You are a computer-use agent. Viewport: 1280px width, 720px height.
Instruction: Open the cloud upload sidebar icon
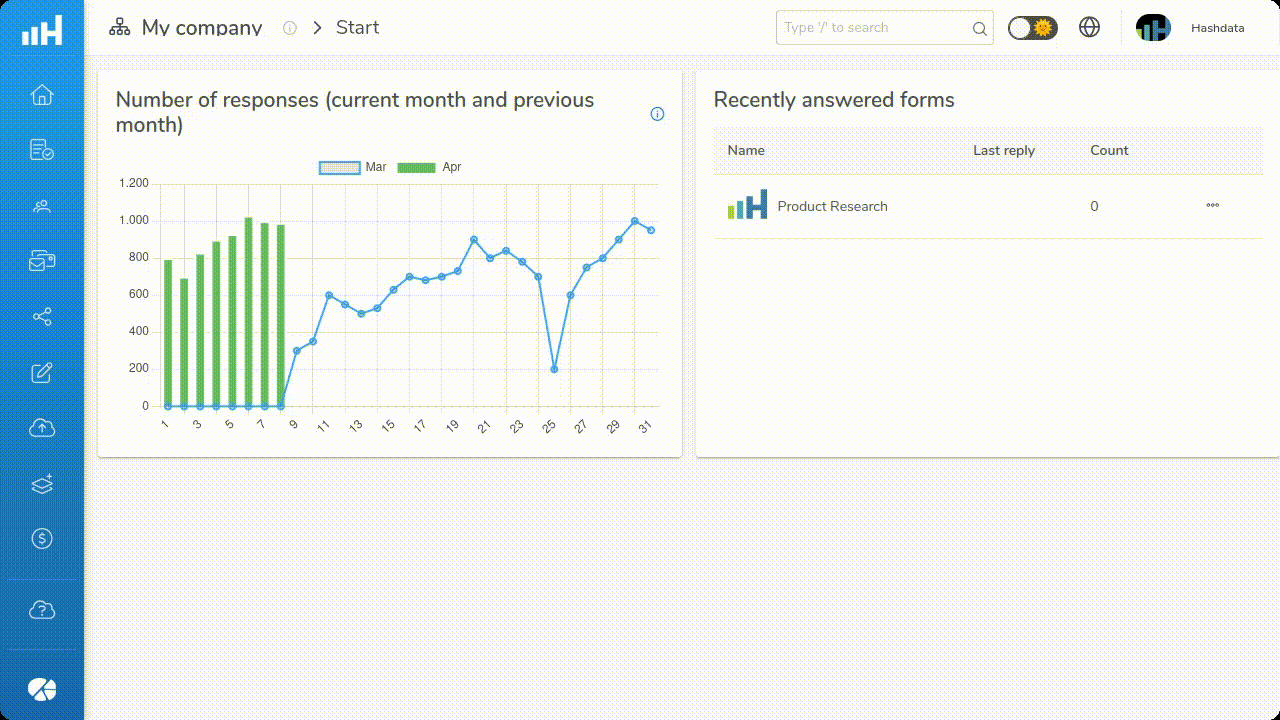point(42,428)
